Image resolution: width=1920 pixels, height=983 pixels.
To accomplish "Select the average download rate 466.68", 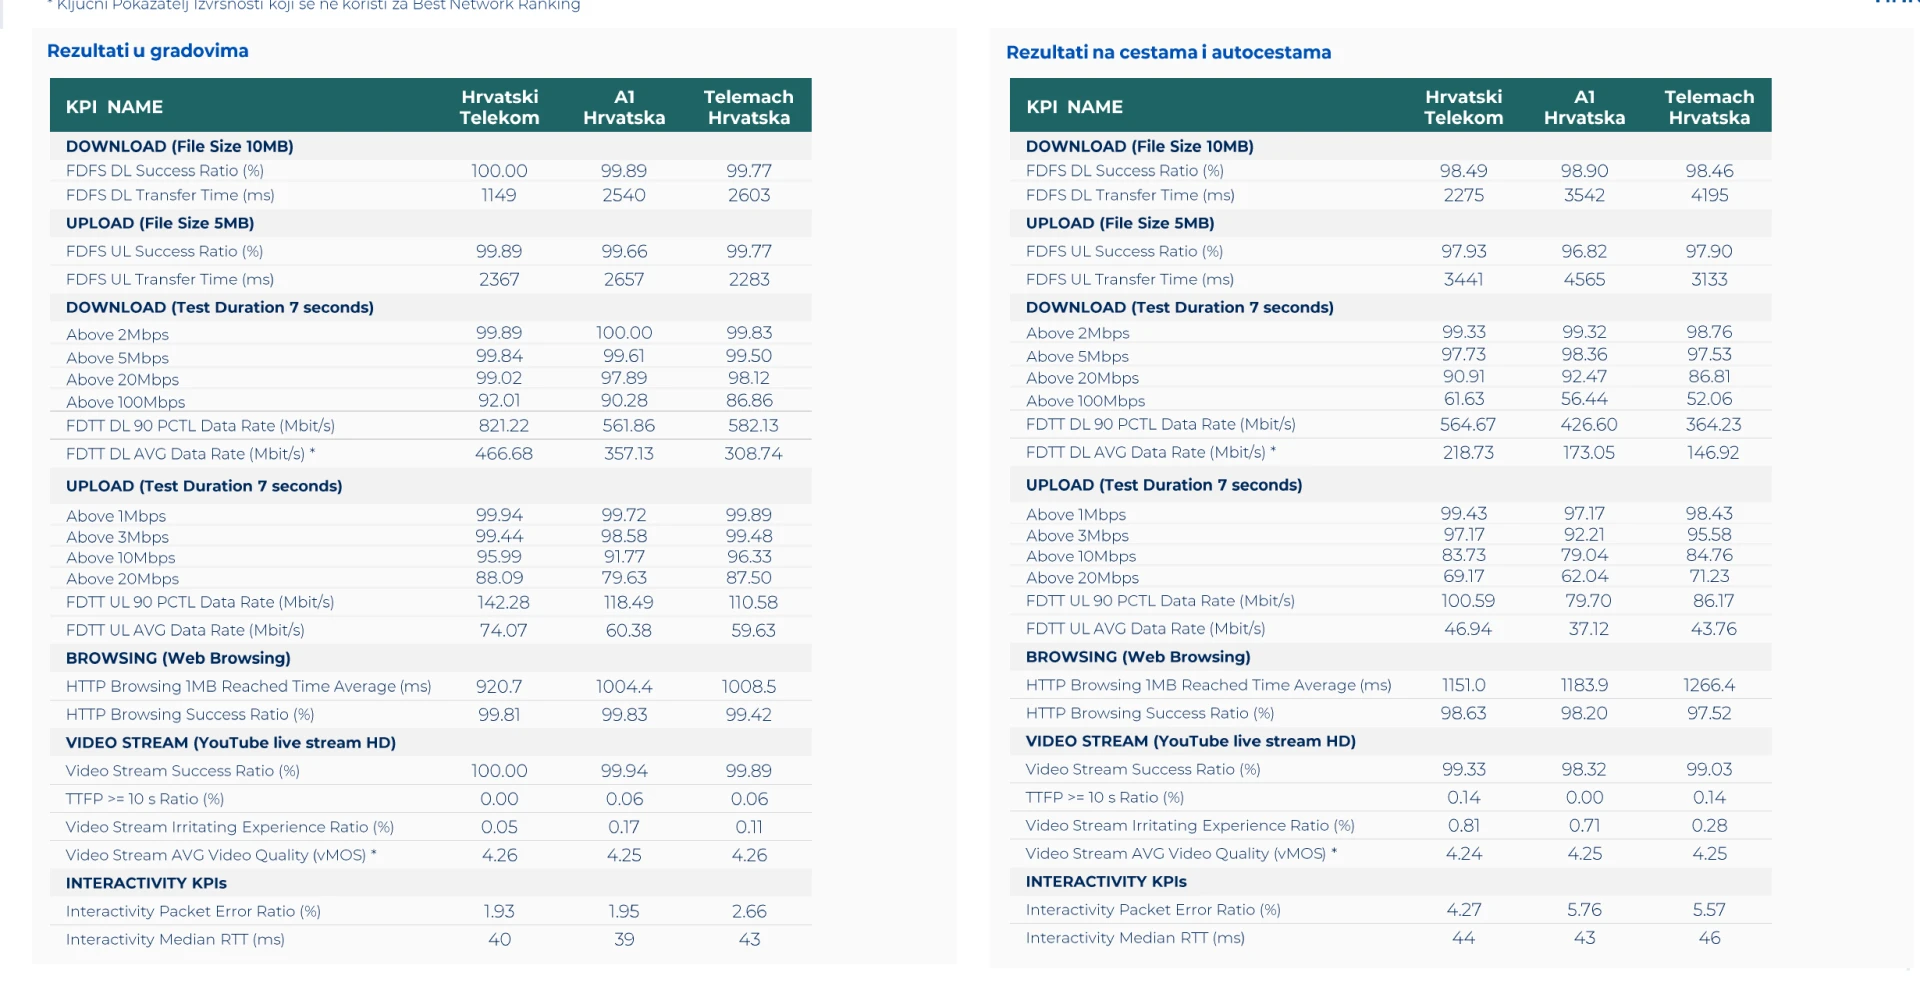I will (504, 453).
